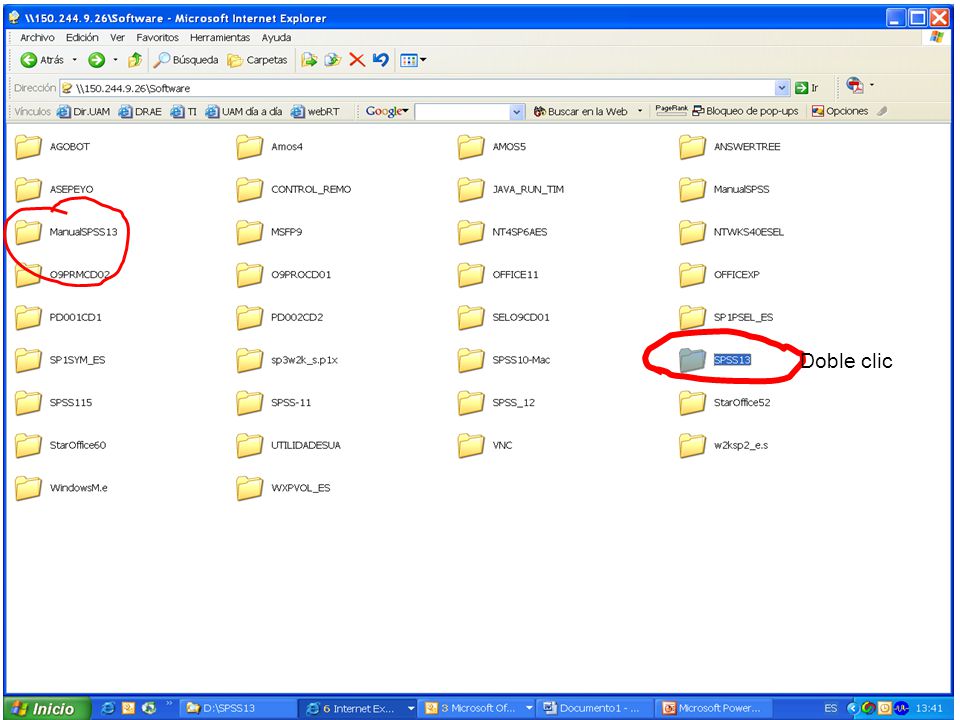Screen dimensions: 960x720
Task: Open the Archivo menu
Action: (x=37, y=37)
